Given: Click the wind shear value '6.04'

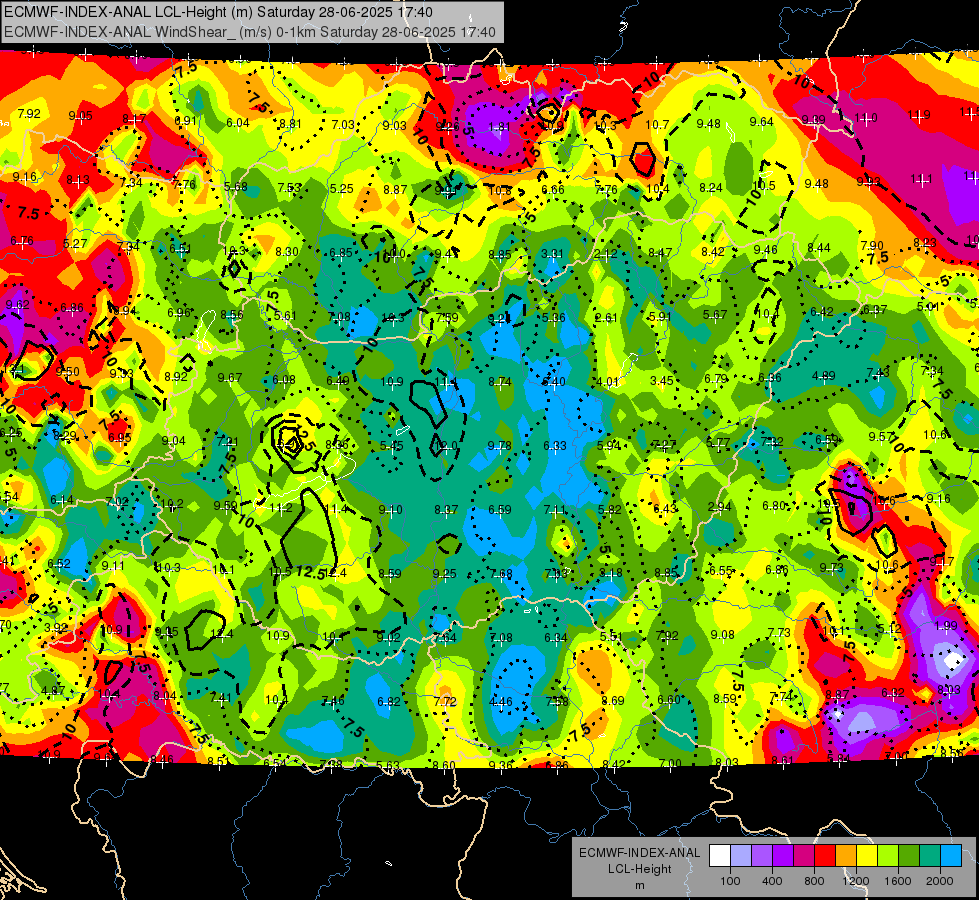Looking at the screenshot, I should pos(238,123).
